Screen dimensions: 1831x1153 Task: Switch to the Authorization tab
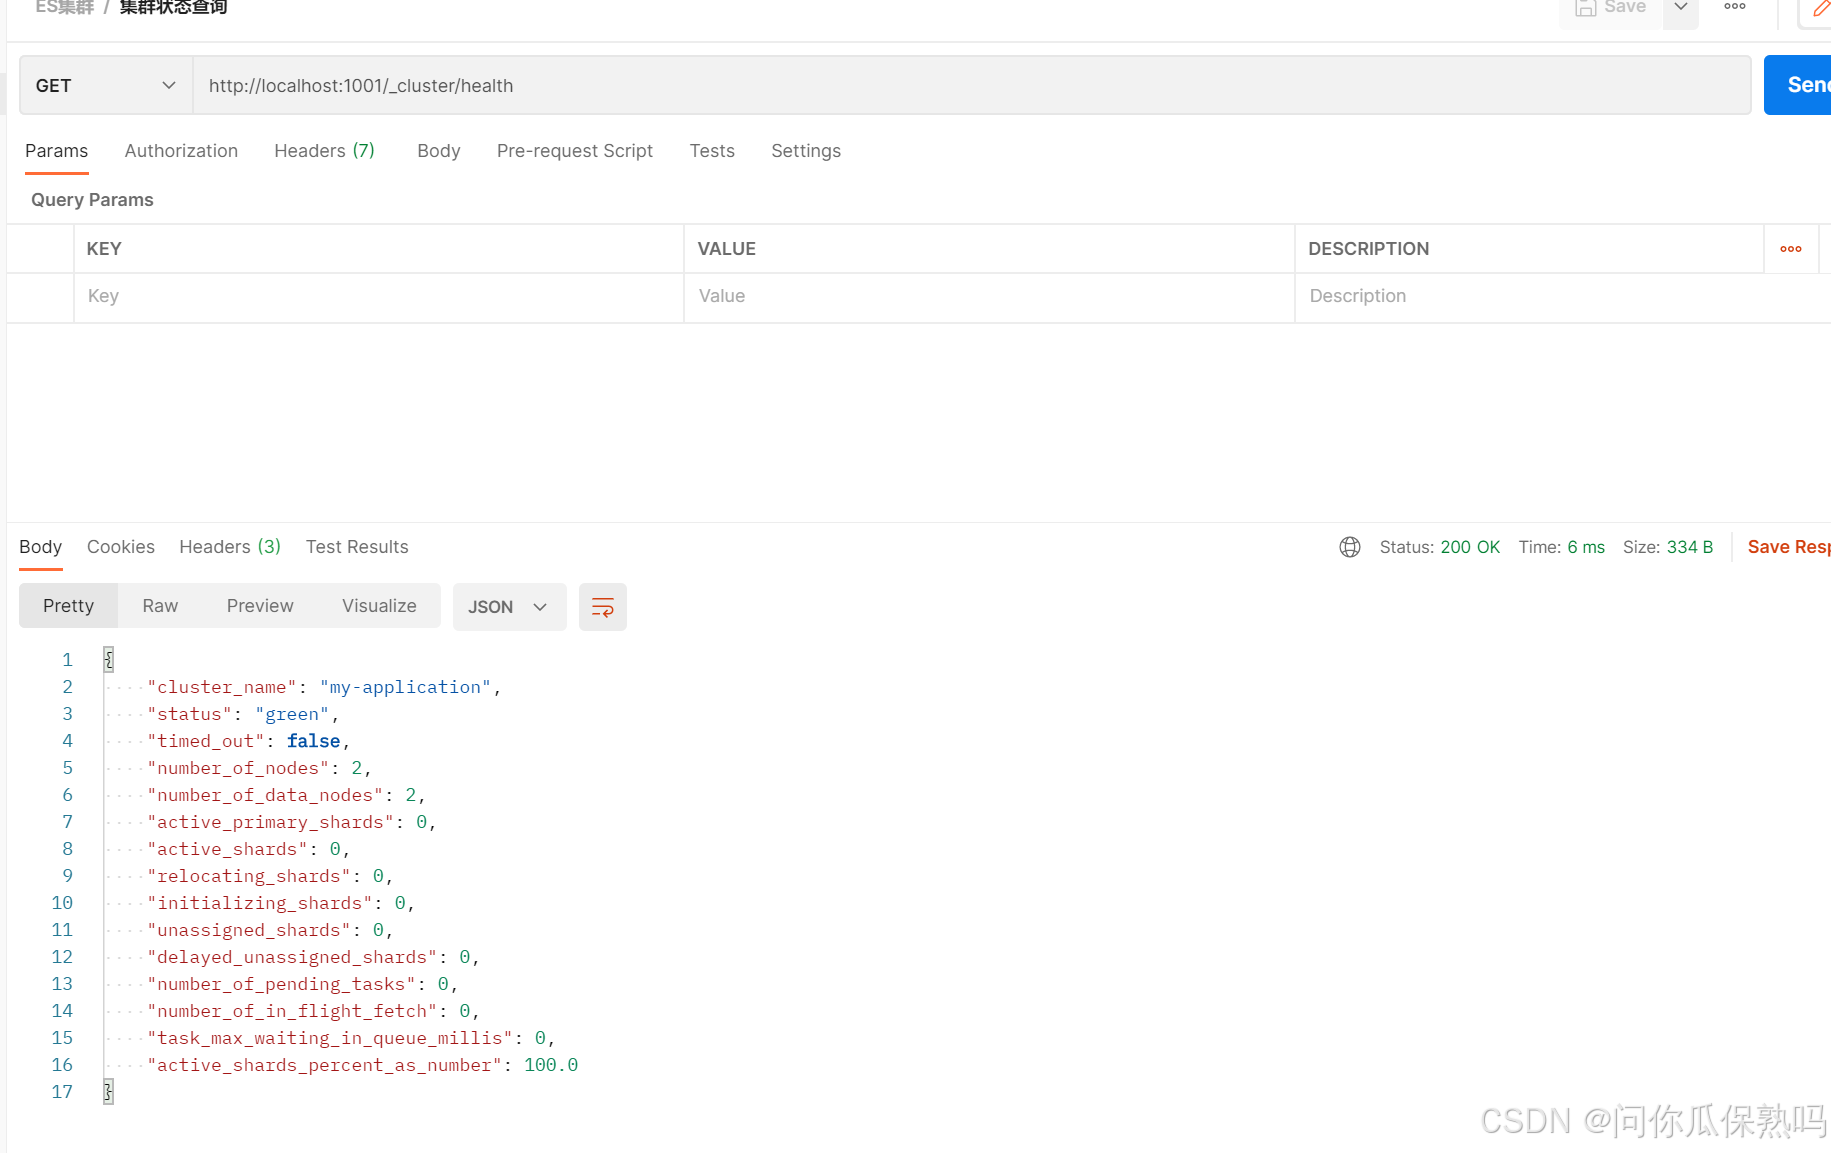click(x=181, y=151)
